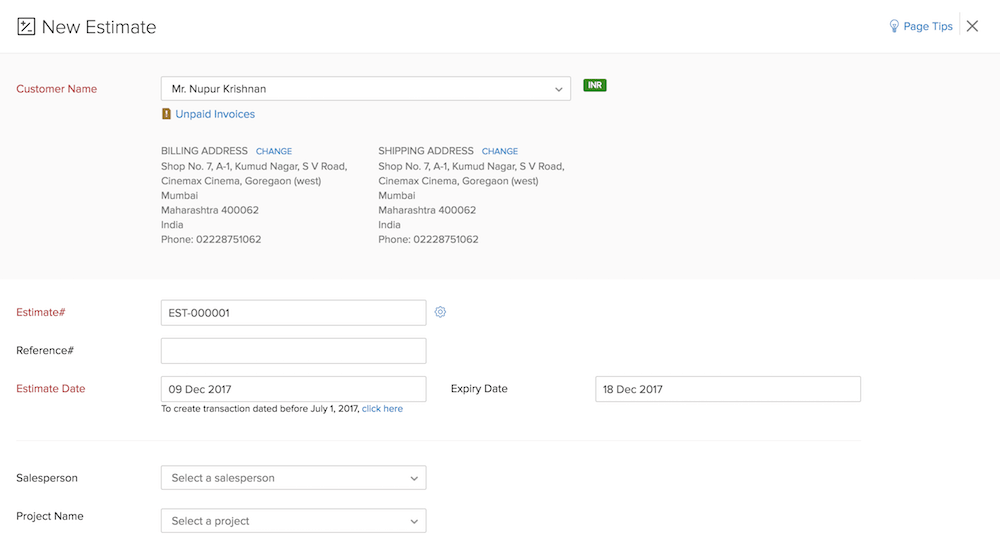The height and width of the screenshot is (545, 1000).
Task: Expand the Select a project dropdown
Action: click(293, 521)
